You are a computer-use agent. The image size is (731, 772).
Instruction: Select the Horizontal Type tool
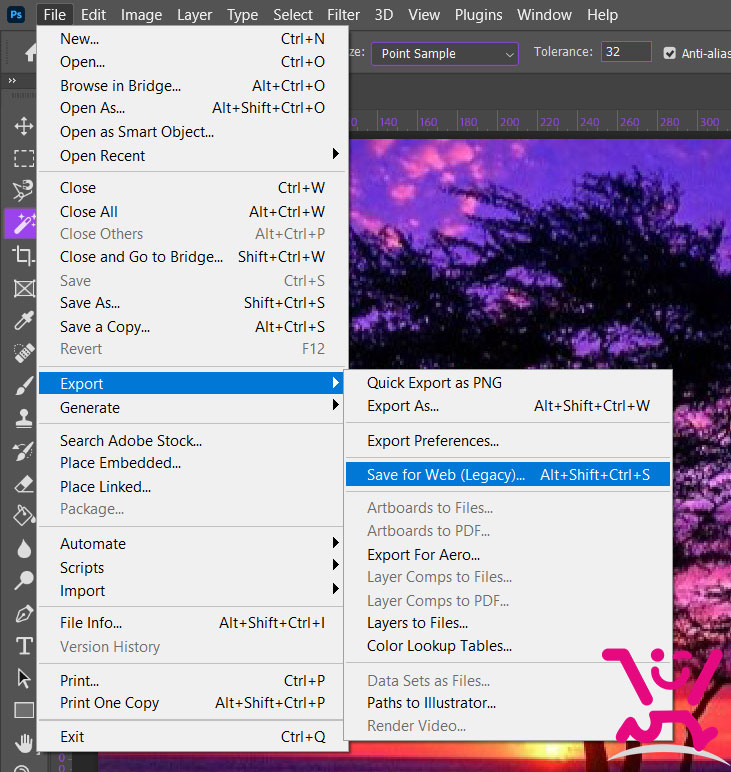[x=24, y=645]
